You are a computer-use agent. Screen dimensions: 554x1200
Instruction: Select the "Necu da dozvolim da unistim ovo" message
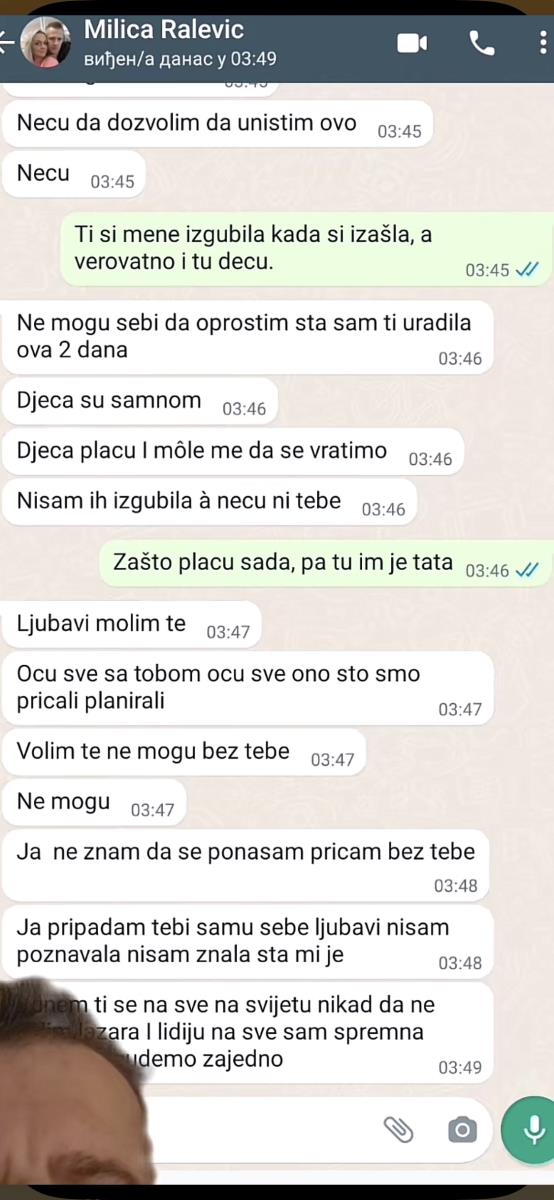(x=218, y=125)
